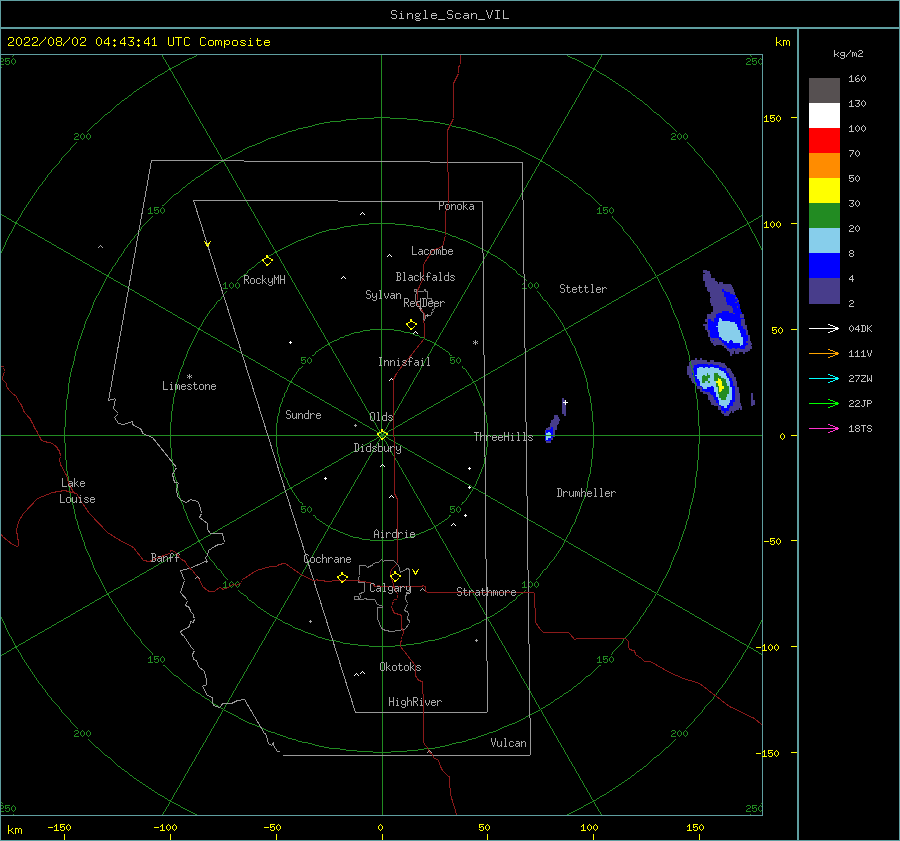Screen dimensions: 900x841
Task: Click the Ponoka city label
Action: pos(456,206)
